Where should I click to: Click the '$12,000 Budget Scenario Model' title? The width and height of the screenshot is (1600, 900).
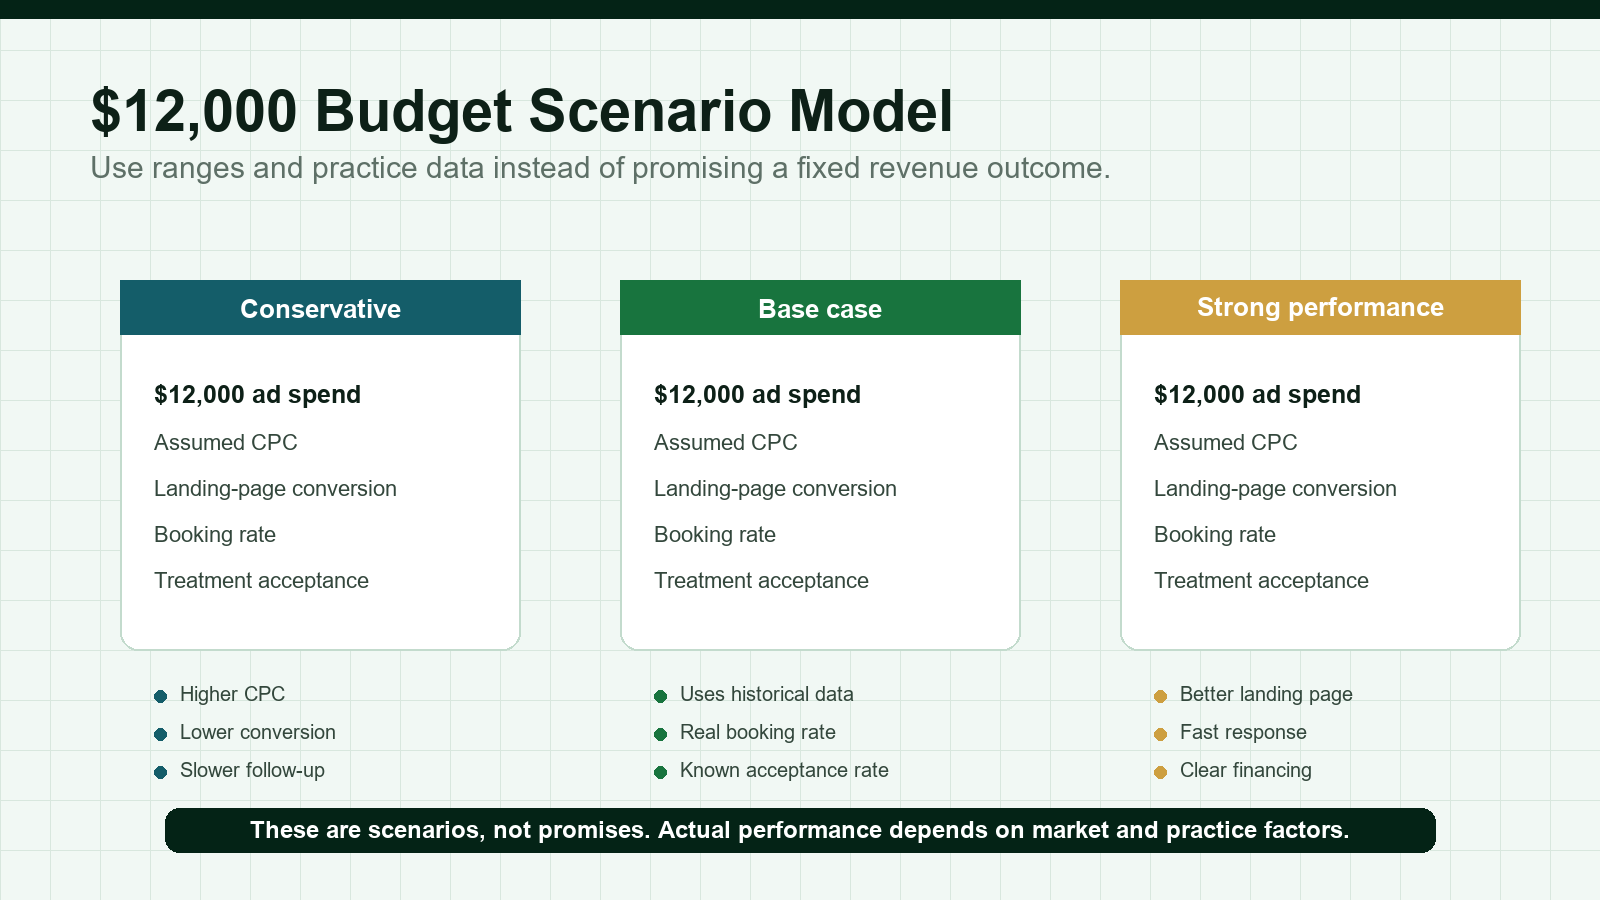(521, 111)
